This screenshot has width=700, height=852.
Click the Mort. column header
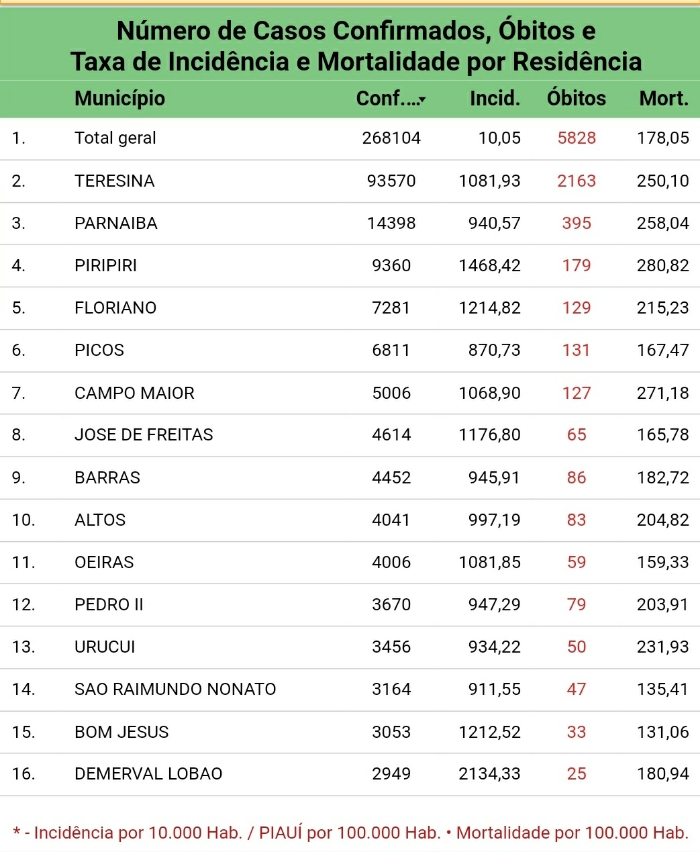click(664, 98)
